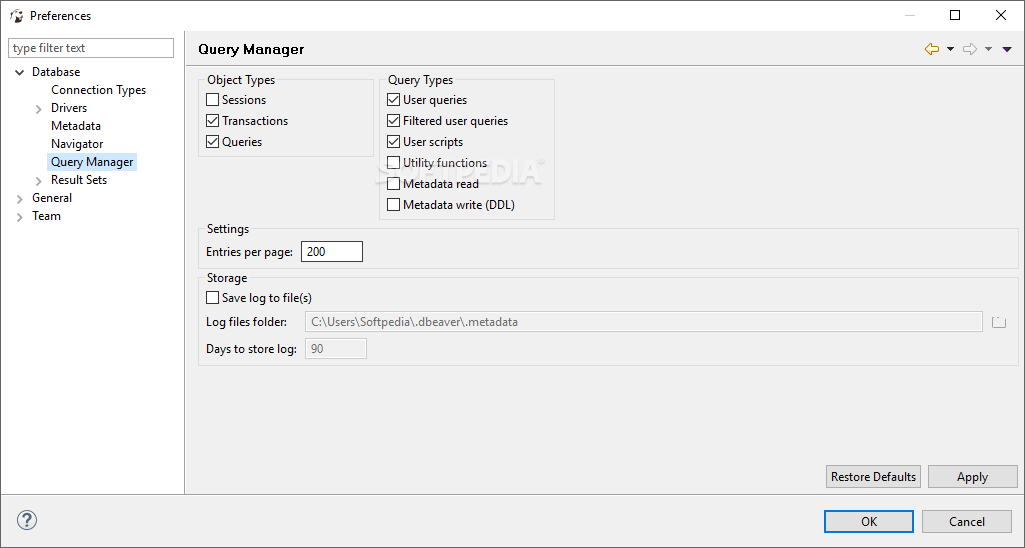1025x548 pixels.
Task: Enable Save log to file(s)
Action: 212,298
